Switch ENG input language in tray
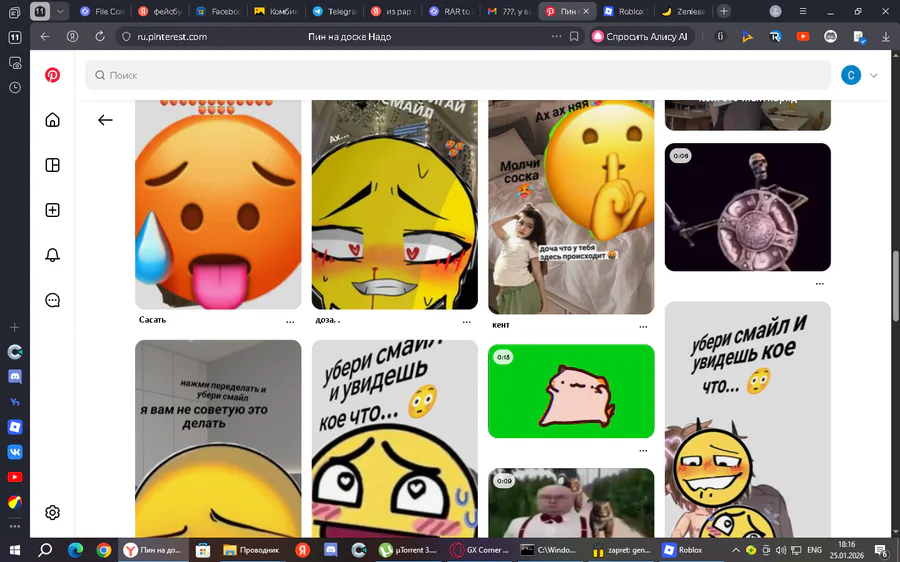 (814, 550)
